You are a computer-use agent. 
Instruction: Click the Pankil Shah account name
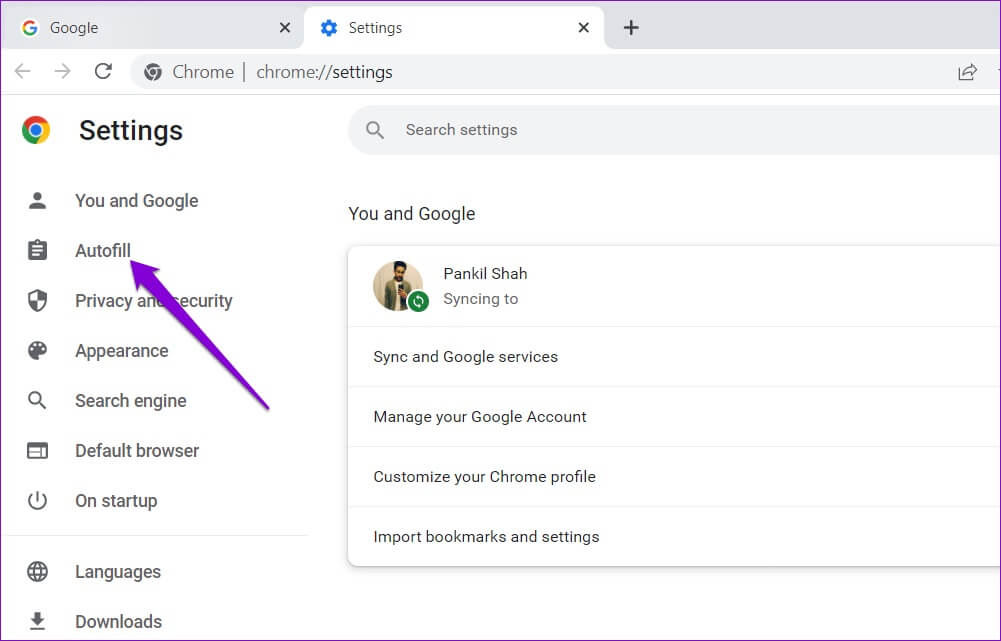[x=485, y=273]
